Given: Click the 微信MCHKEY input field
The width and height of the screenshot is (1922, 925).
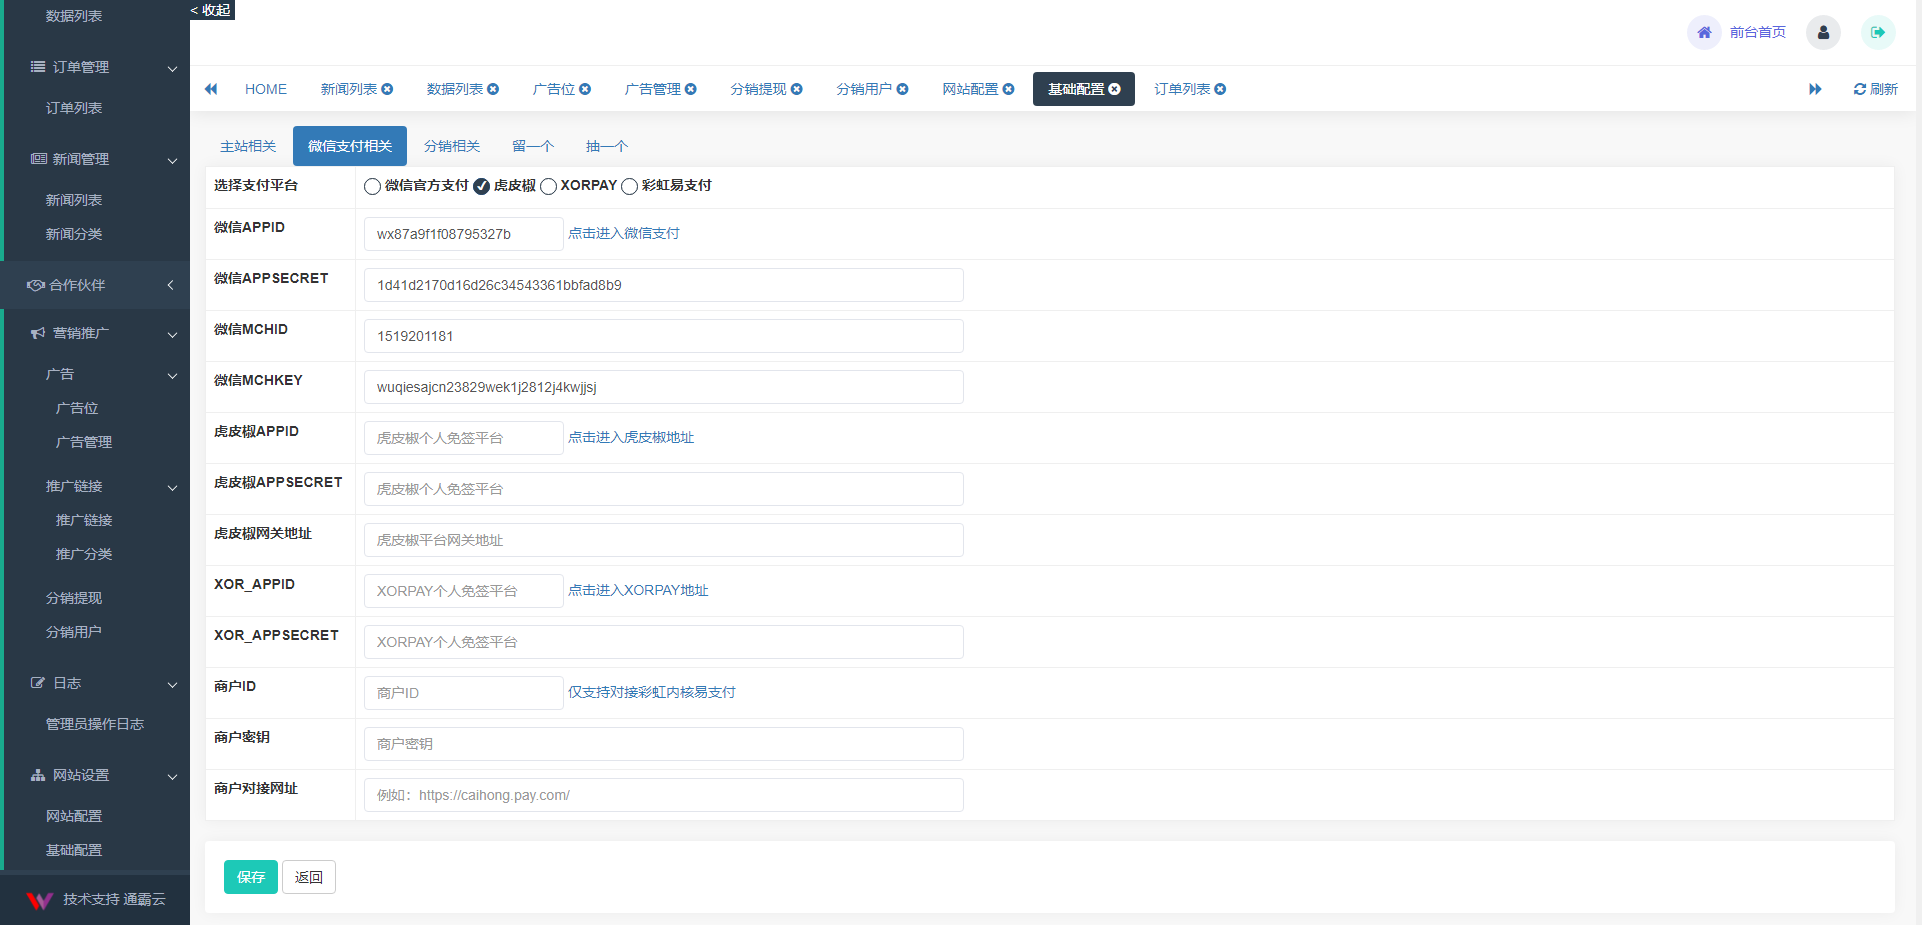Looking at the screenshot, I should tap(664, 387).
